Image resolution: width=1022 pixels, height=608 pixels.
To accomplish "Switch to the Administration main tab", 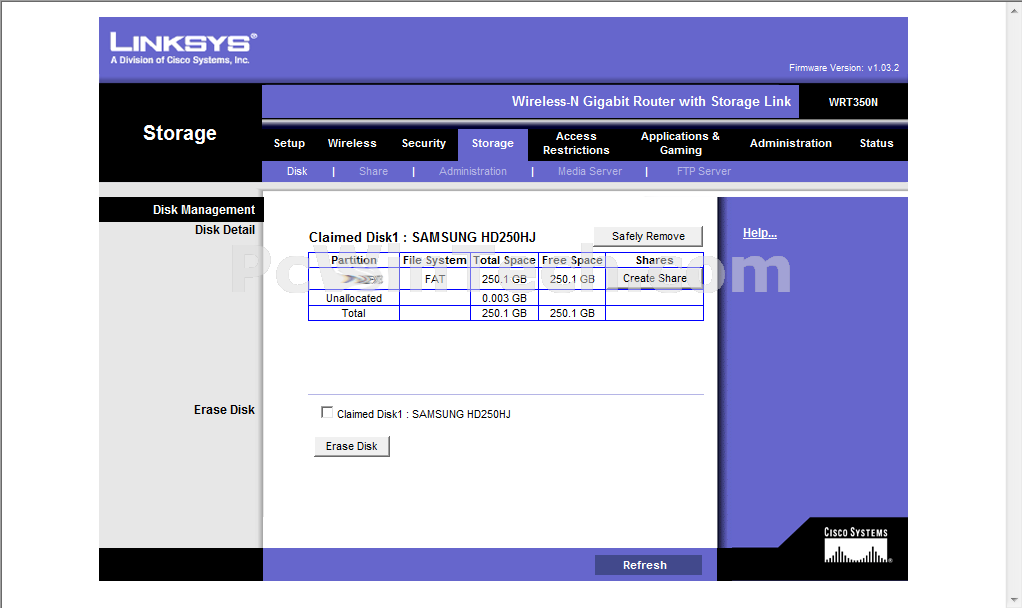I will [x=791, y=143].
